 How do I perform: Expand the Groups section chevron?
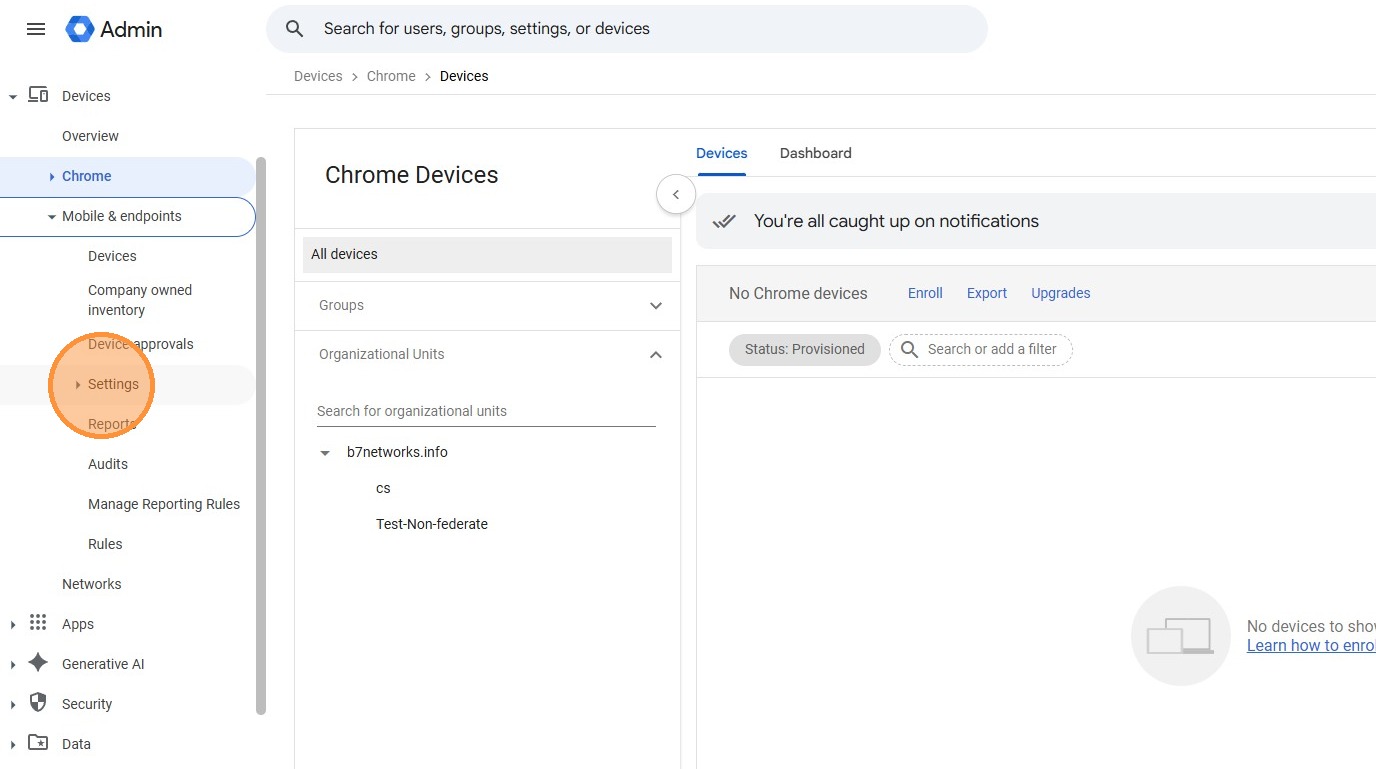(x=656, y=306)
